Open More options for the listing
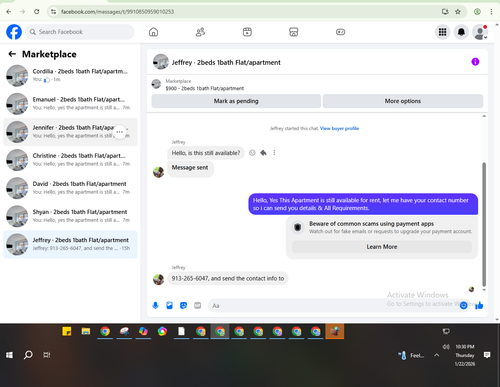This screenshot has height=387, width=500. (403, 101)
